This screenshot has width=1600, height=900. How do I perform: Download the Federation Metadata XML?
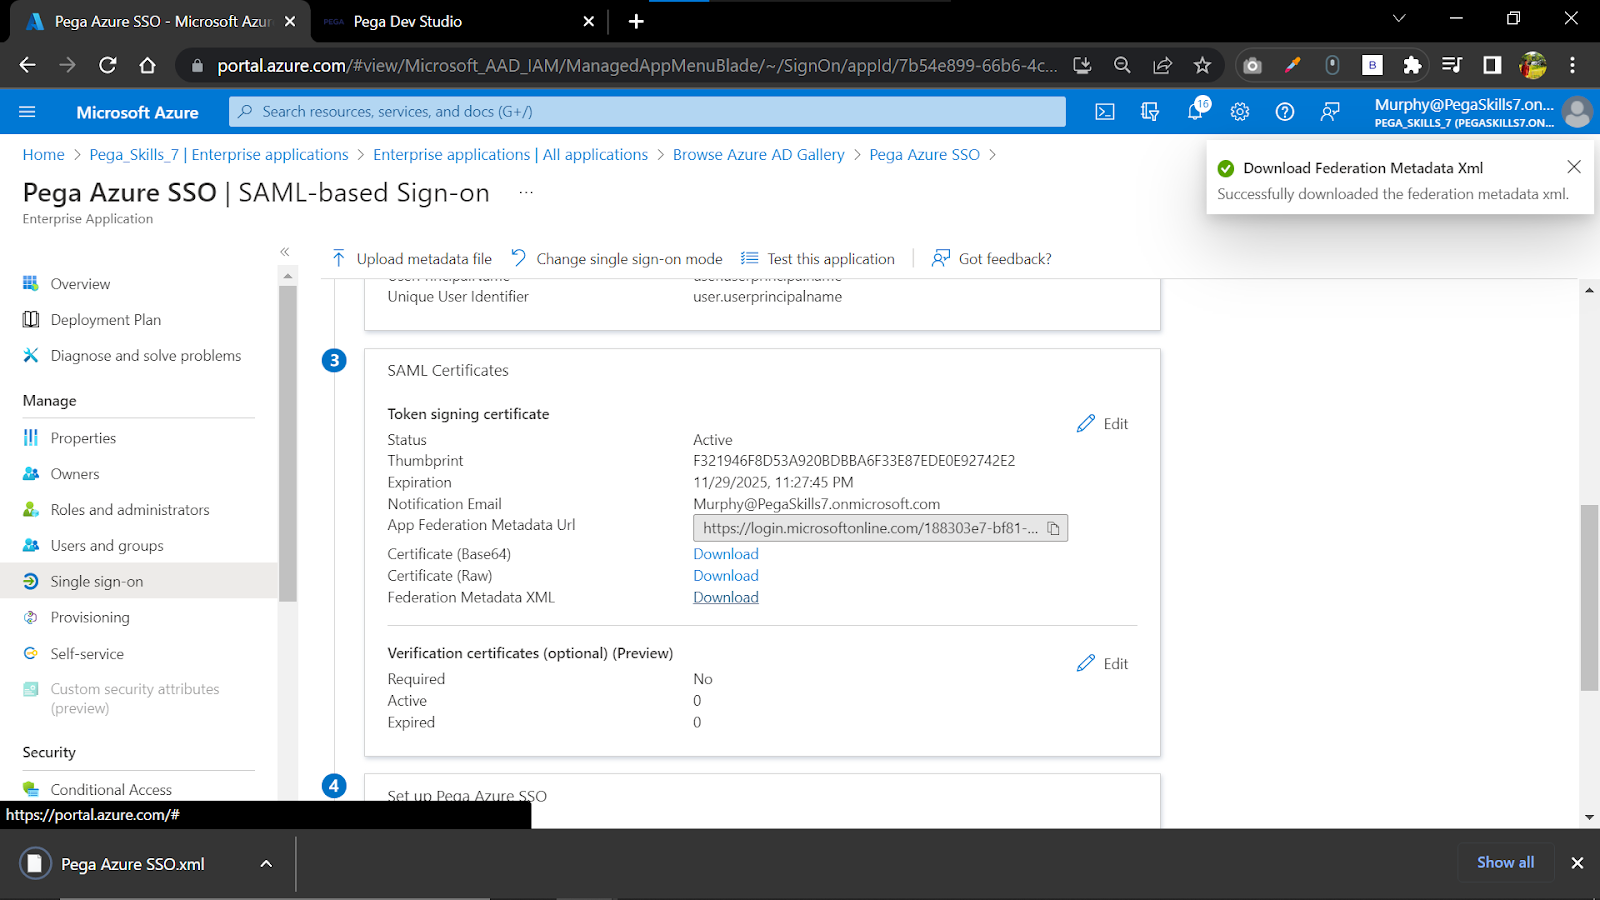click(726, 598)
